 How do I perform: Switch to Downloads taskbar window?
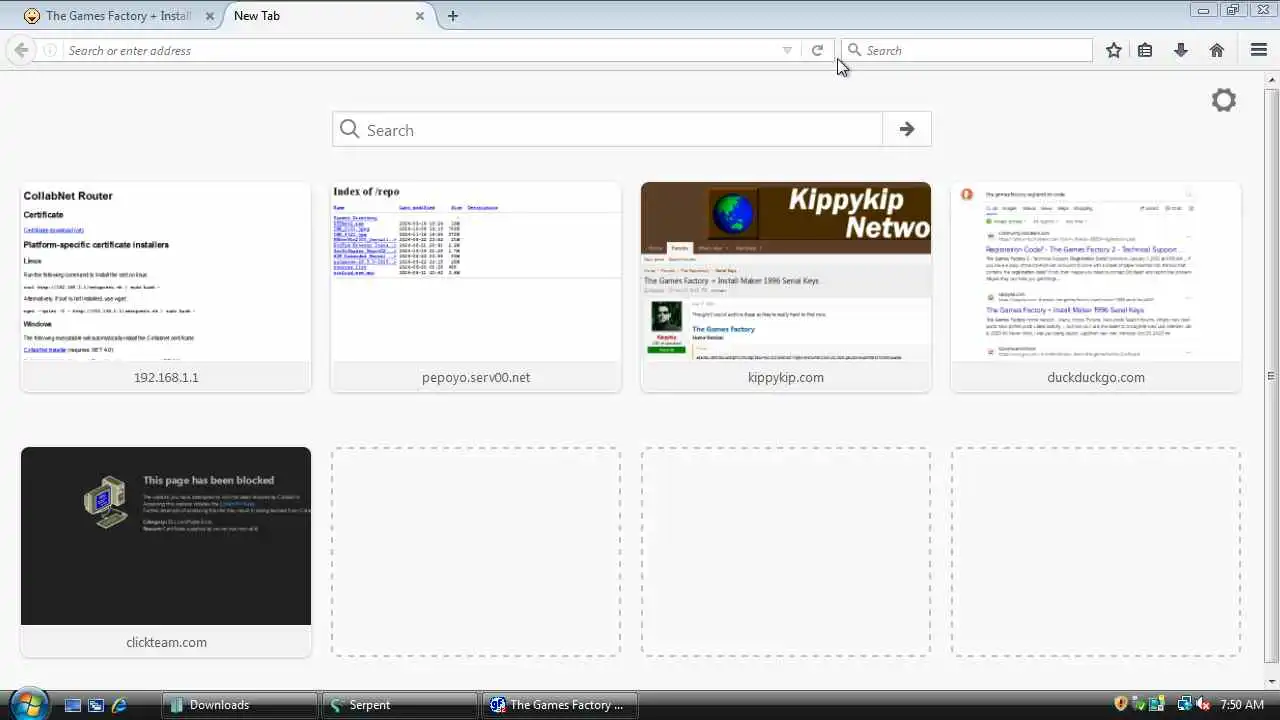pyautogui.click(x=239, y=705)
